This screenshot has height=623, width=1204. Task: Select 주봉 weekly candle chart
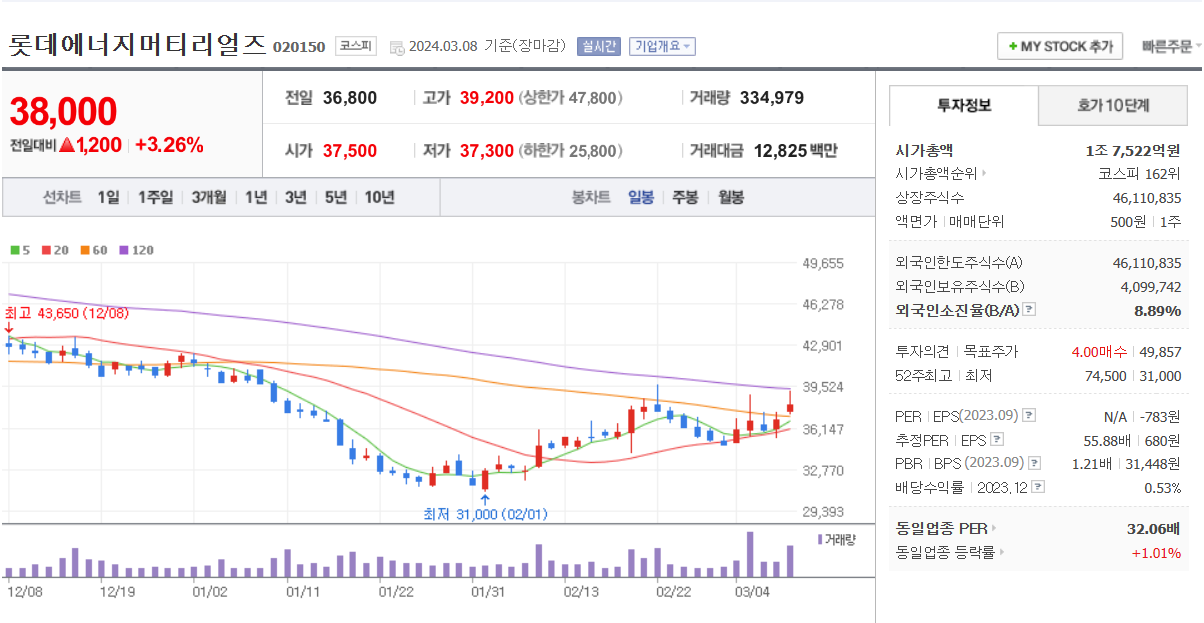[685, 197]
